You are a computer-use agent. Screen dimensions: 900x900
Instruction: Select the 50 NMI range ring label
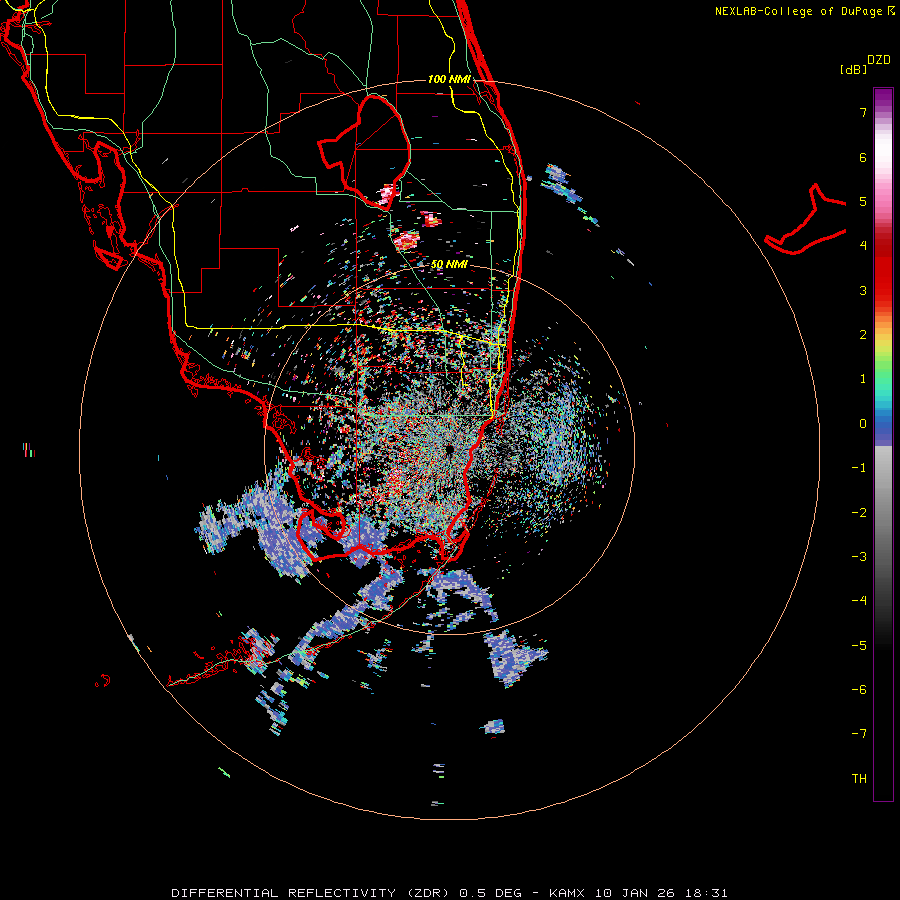point(449,264)
